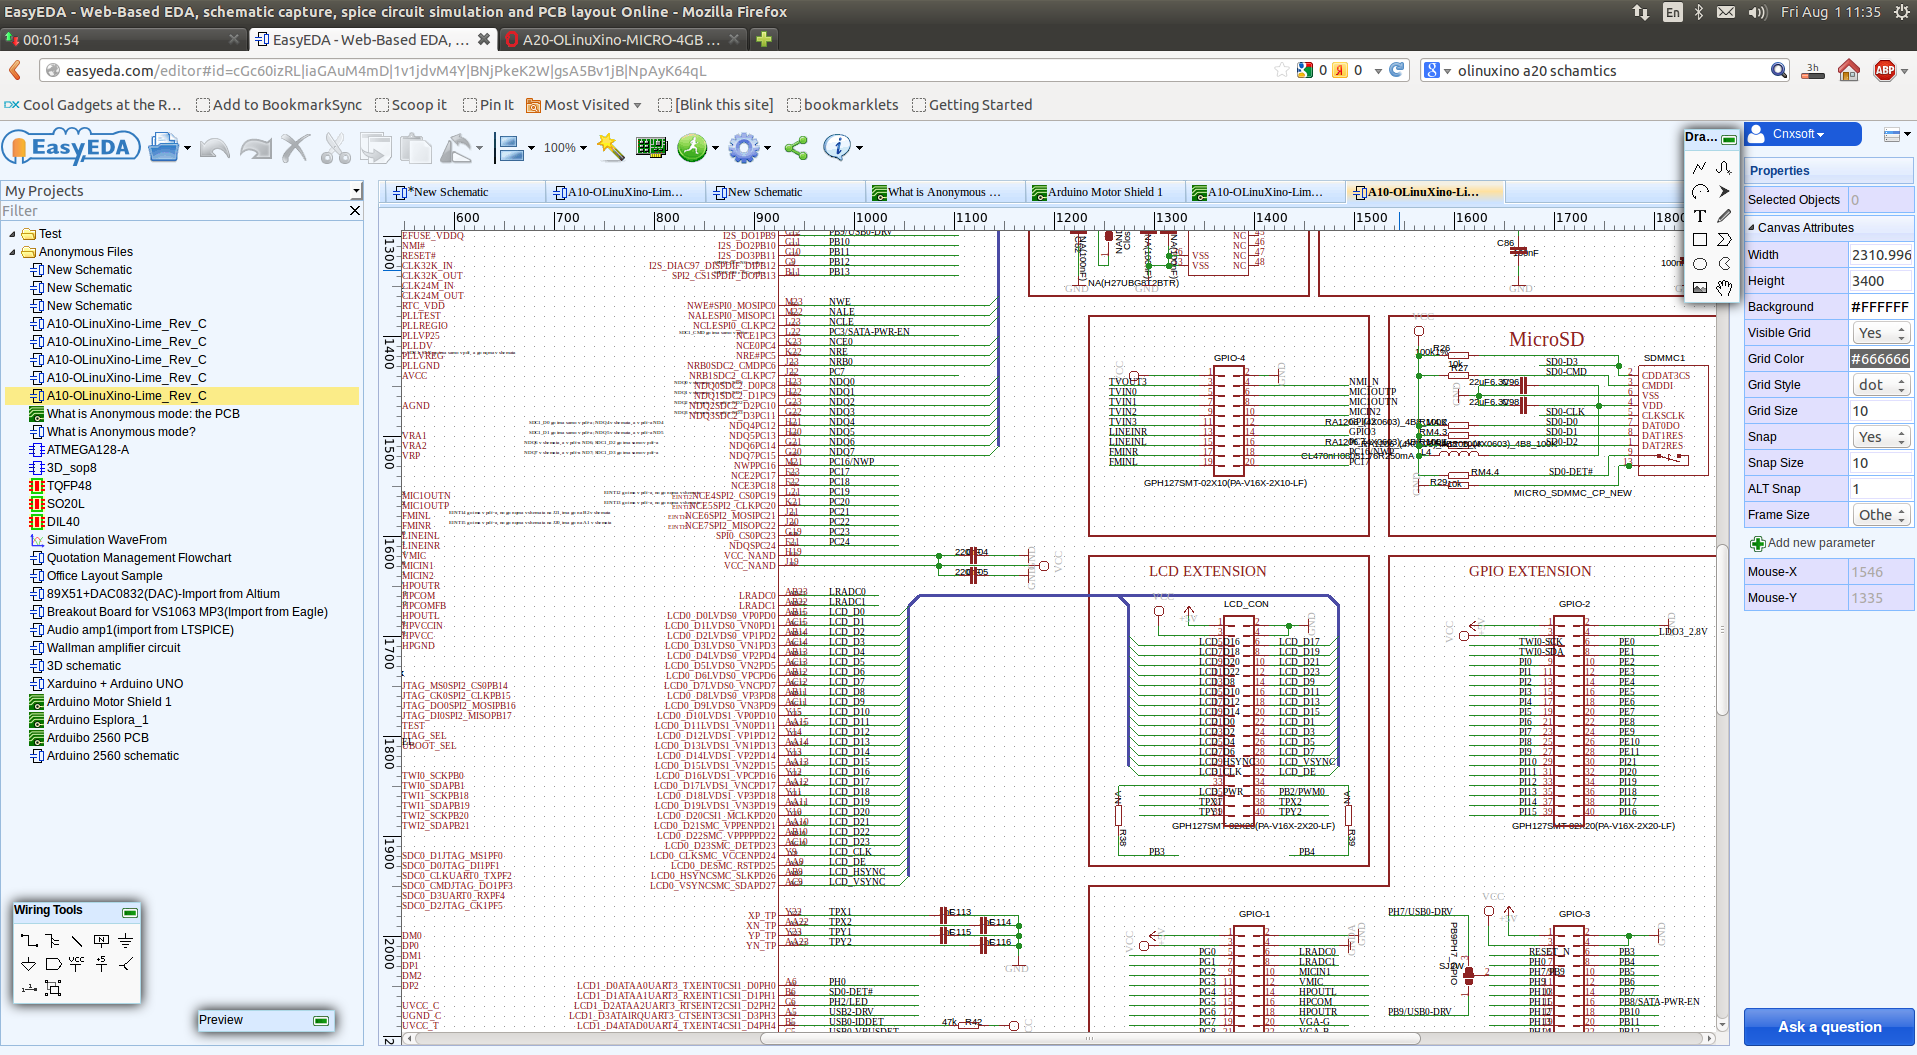The height and width of the screenshot is (1055, 1917).
Task: Open the Frame Size dropdown
Action: [1880, 515]
